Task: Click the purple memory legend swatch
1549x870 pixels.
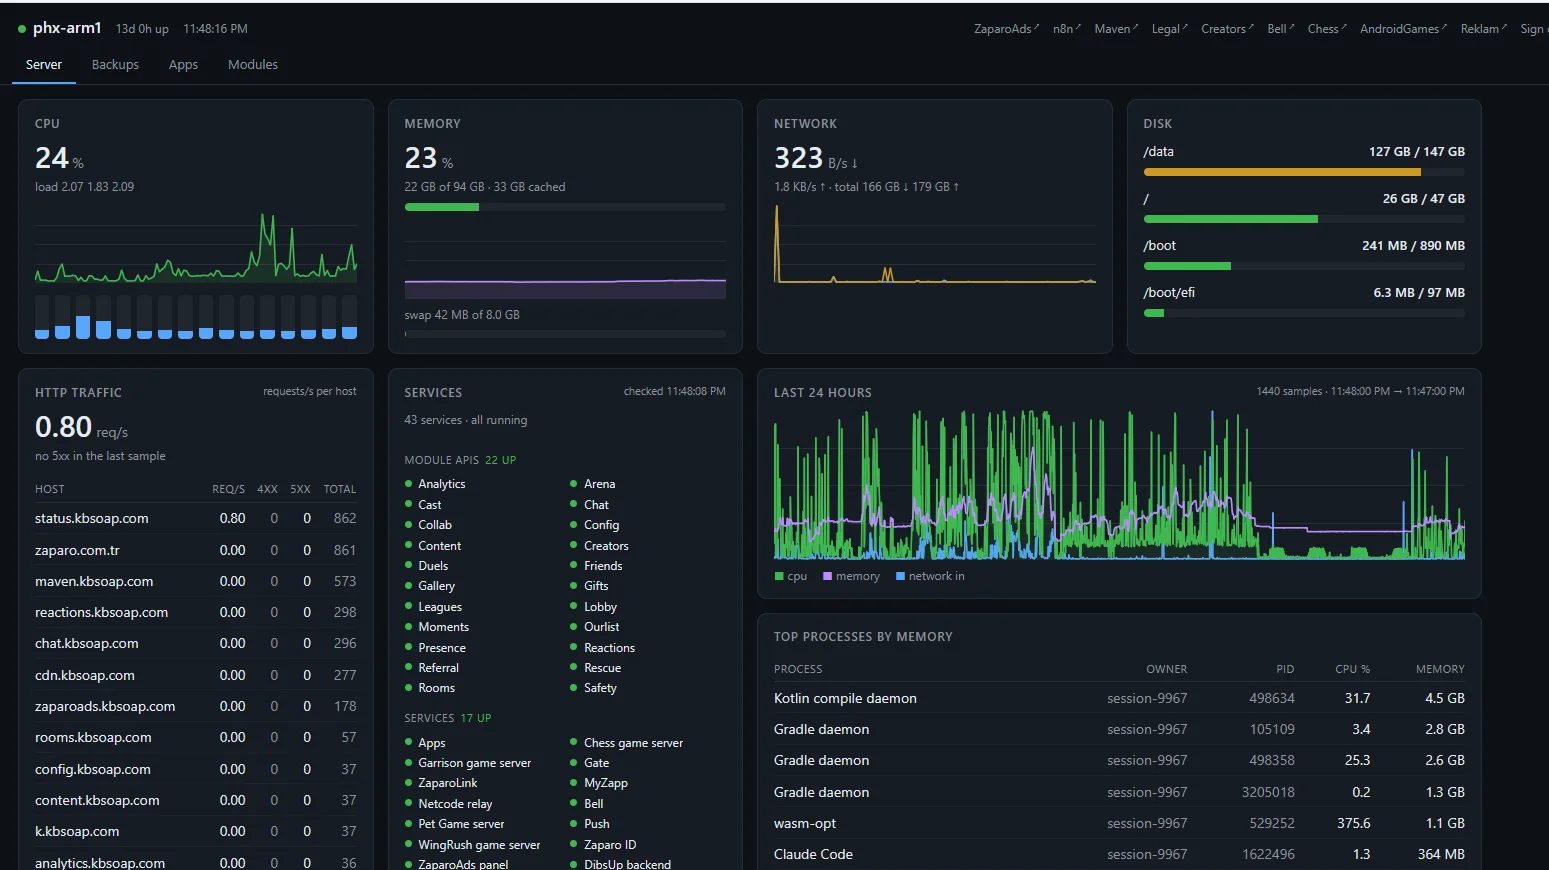Action: tap(827, 576)
